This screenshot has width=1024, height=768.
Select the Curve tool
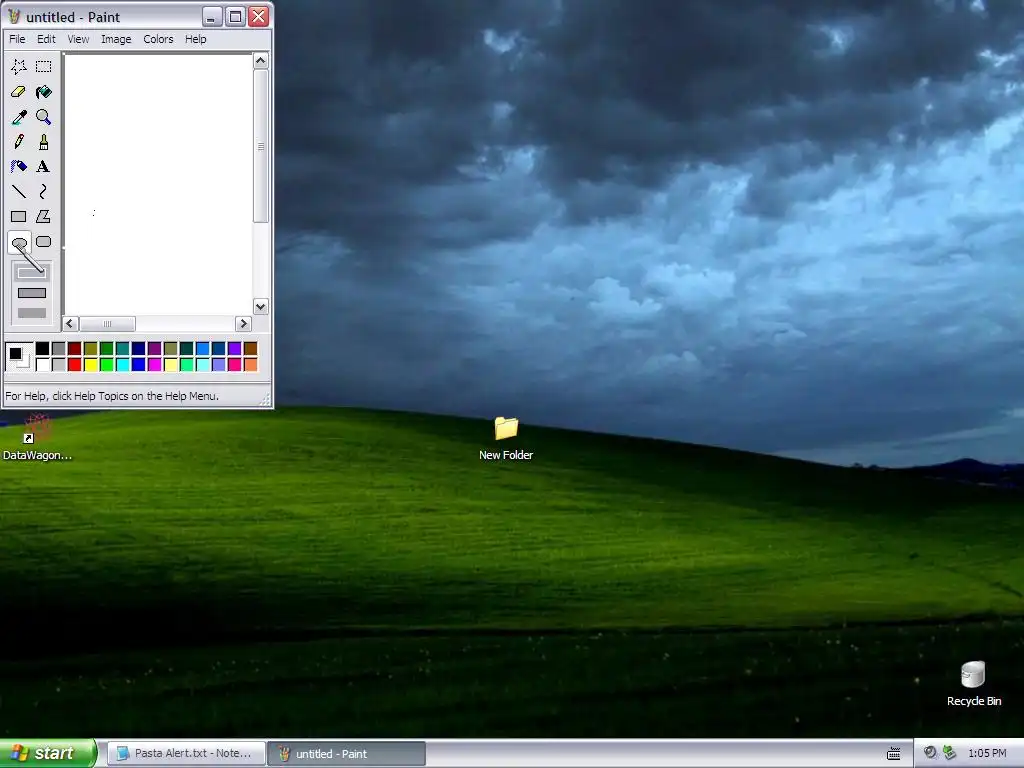point(44,191)
